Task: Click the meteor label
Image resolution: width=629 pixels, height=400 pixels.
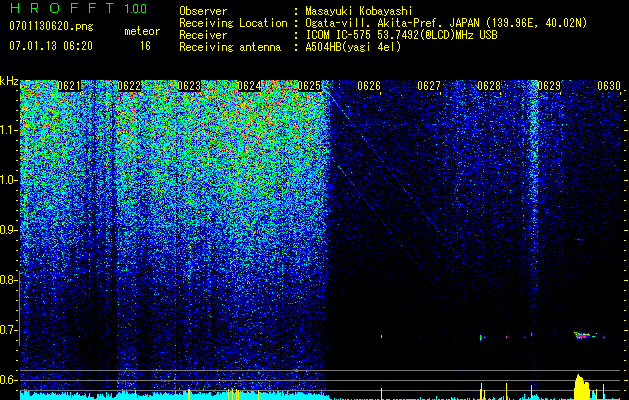Action: point(142,31)
